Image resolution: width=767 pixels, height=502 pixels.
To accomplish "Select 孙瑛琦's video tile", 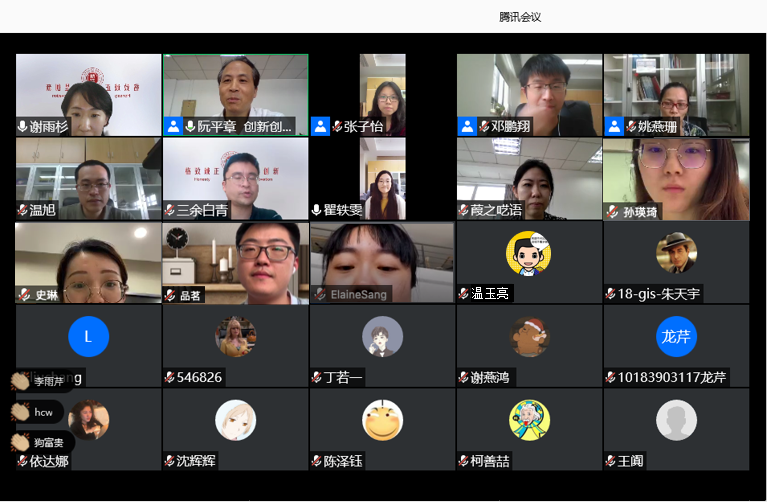I will pyautogui.click(x=676, y=179).
